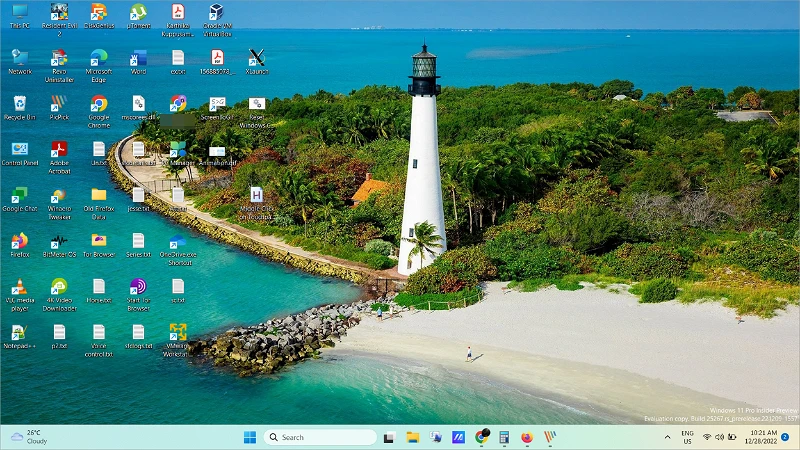Select the Winaero Tweaker shortcut
The image size is (800, 450).
coord(59,204)
